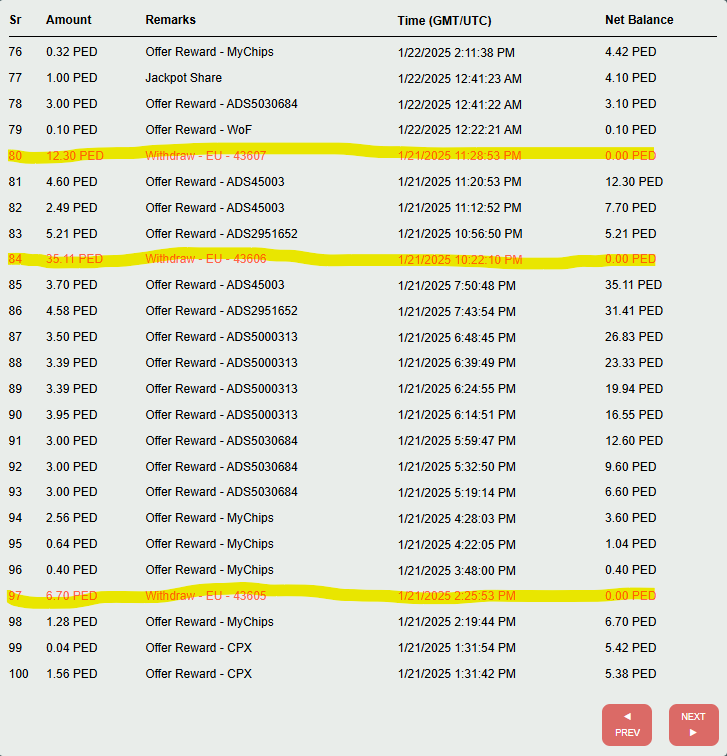Screen dimensions: 727x756
Task: Click the timestamp 1/22/2025 12:41:23 AM
Action: click(459, 79)
